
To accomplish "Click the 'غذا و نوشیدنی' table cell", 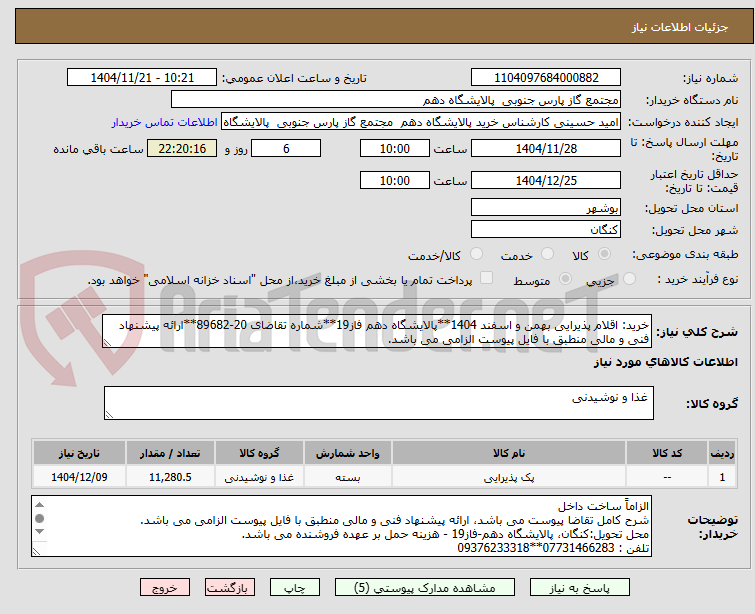I will click(259, 477).
